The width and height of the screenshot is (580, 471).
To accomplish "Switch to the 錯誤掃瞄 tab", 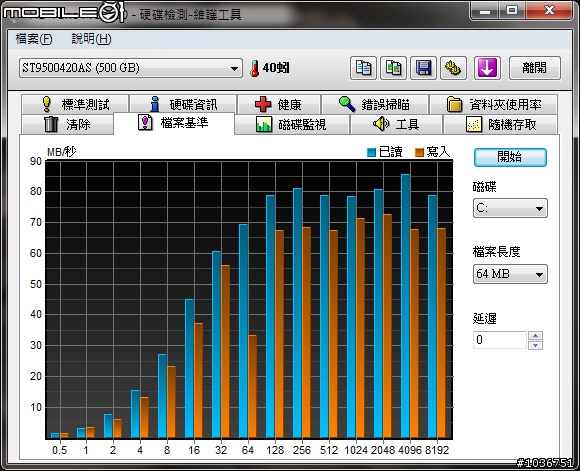I will coord(375,105).
